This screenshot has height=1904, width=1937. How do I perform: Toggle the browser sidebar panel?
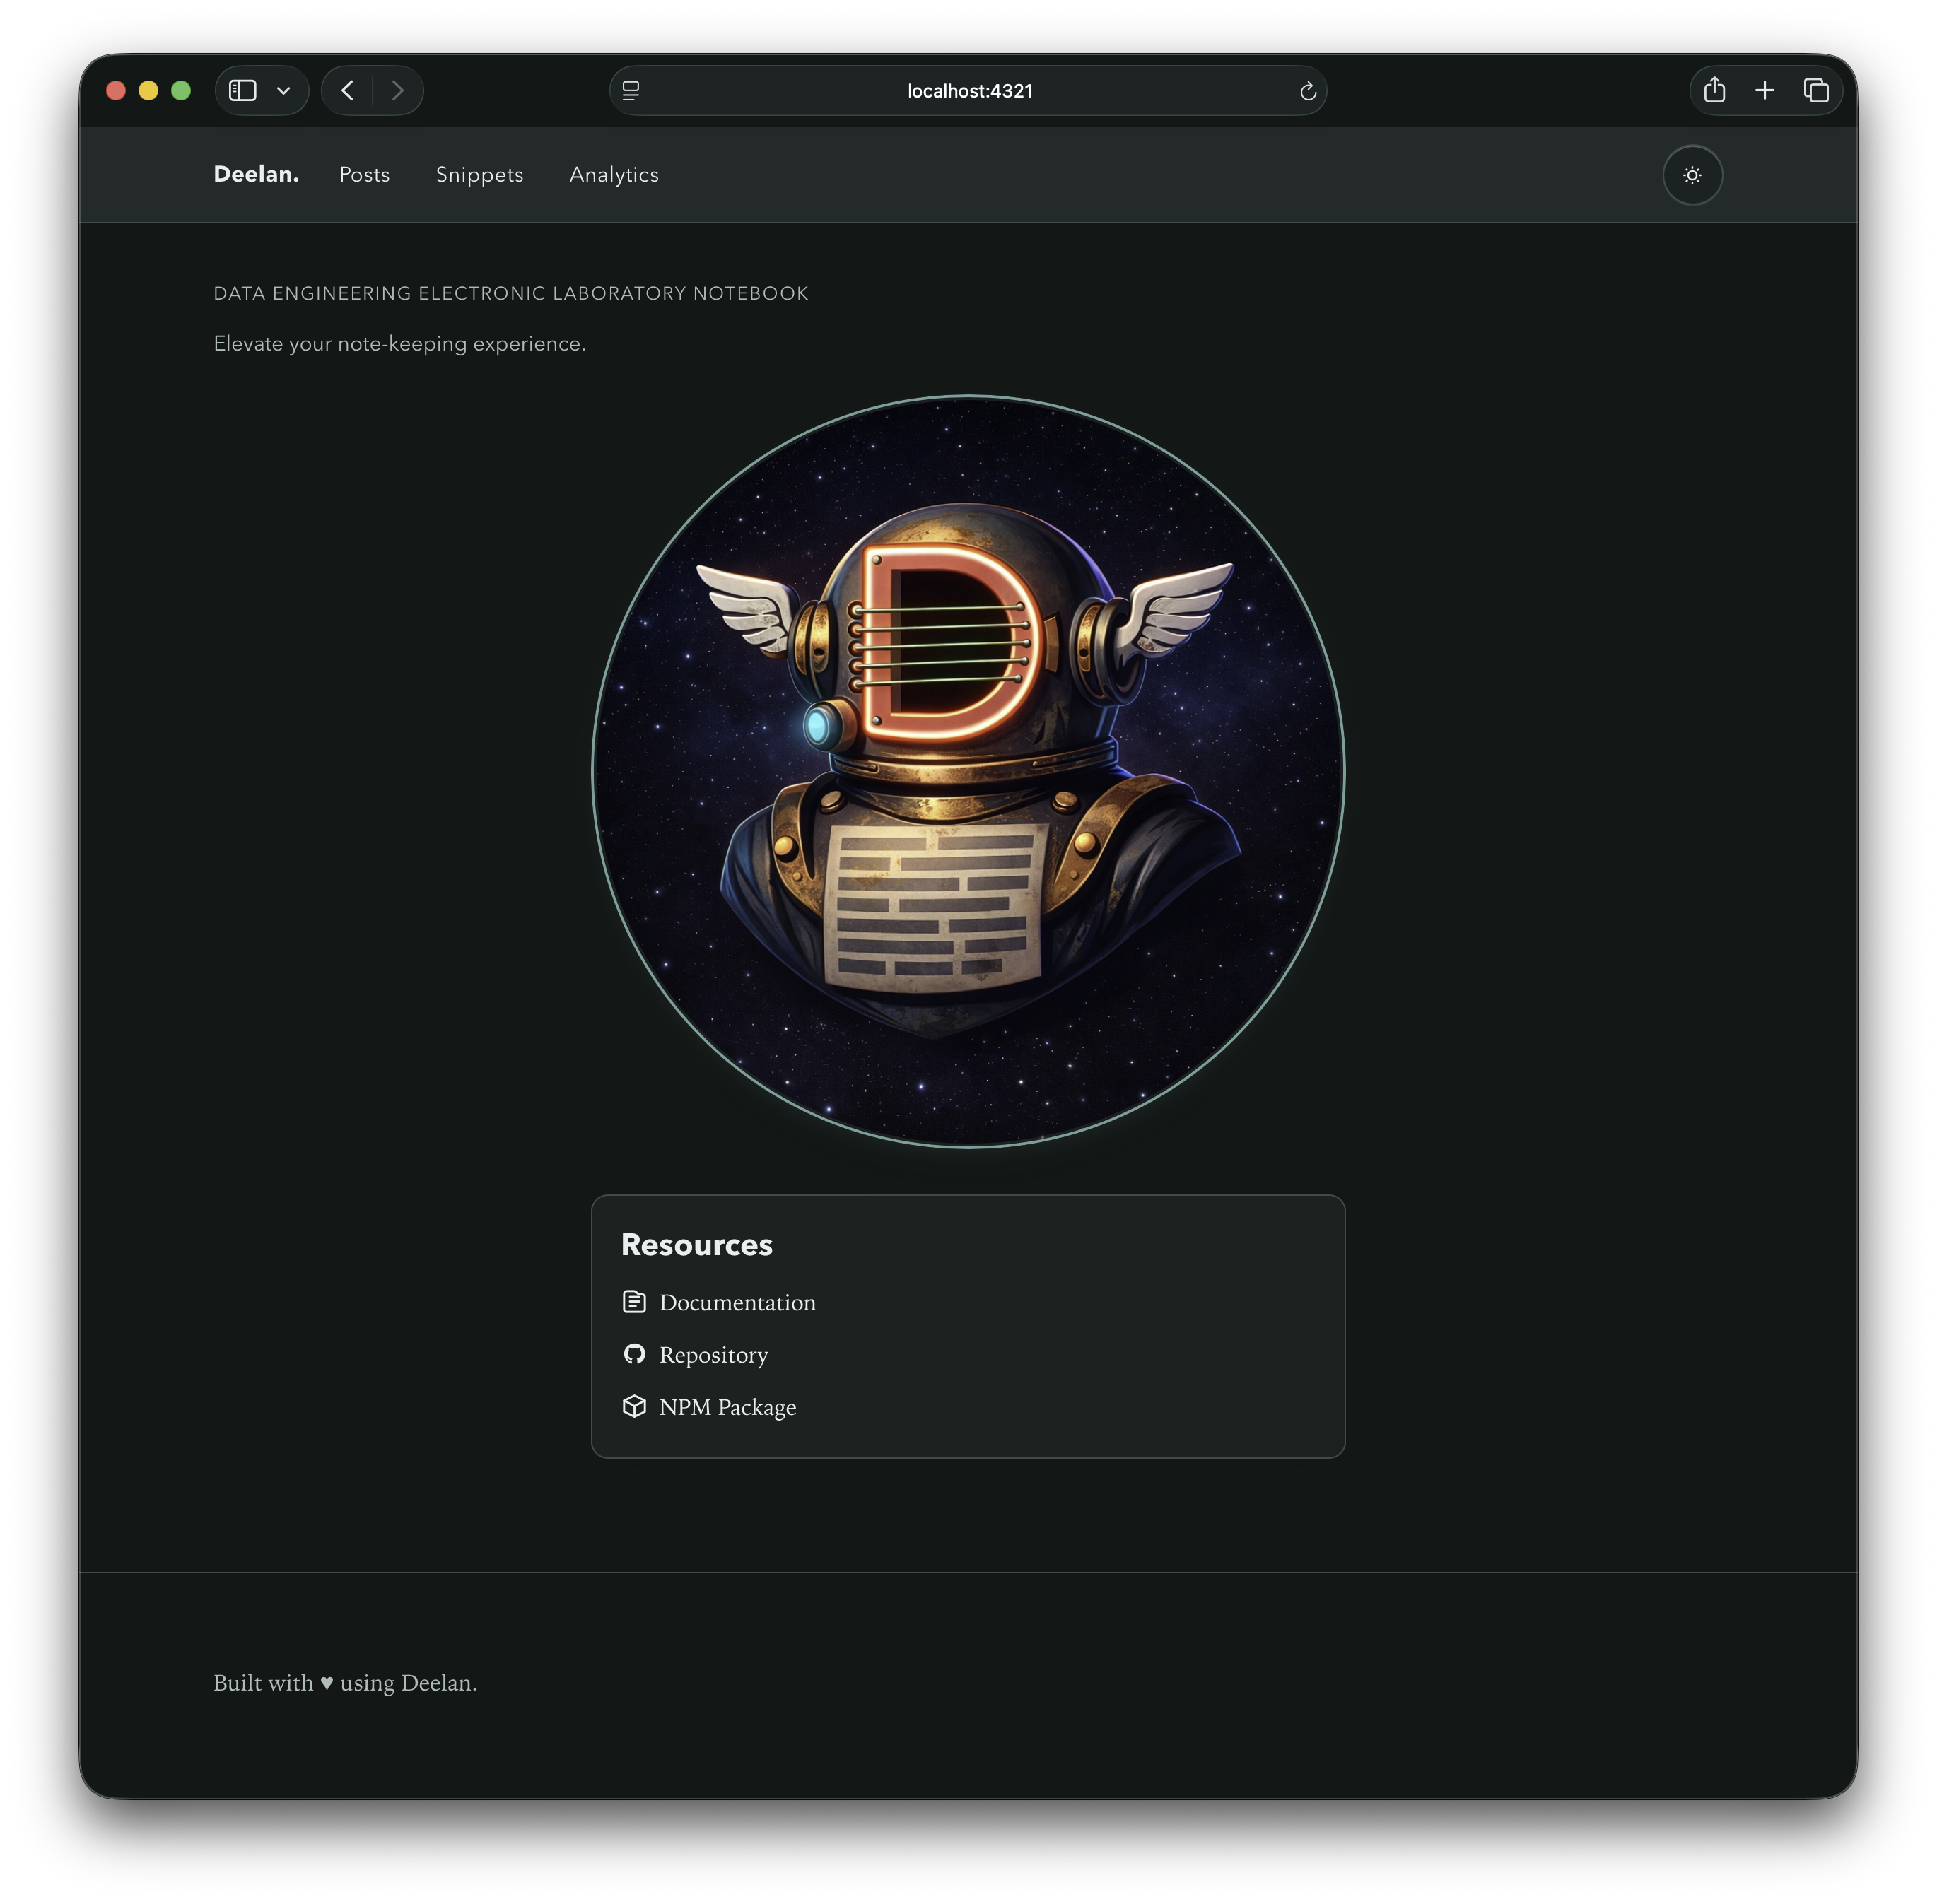[x=243, y=90]
